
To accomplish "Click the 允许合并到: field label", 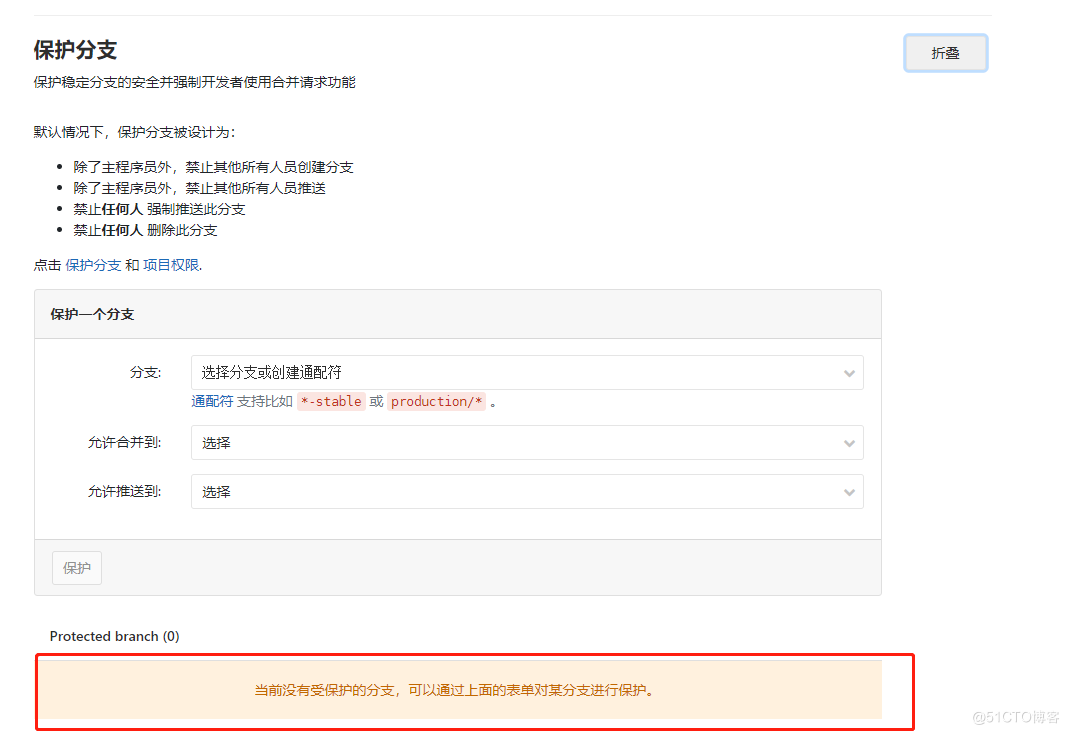I will [125, 442].
